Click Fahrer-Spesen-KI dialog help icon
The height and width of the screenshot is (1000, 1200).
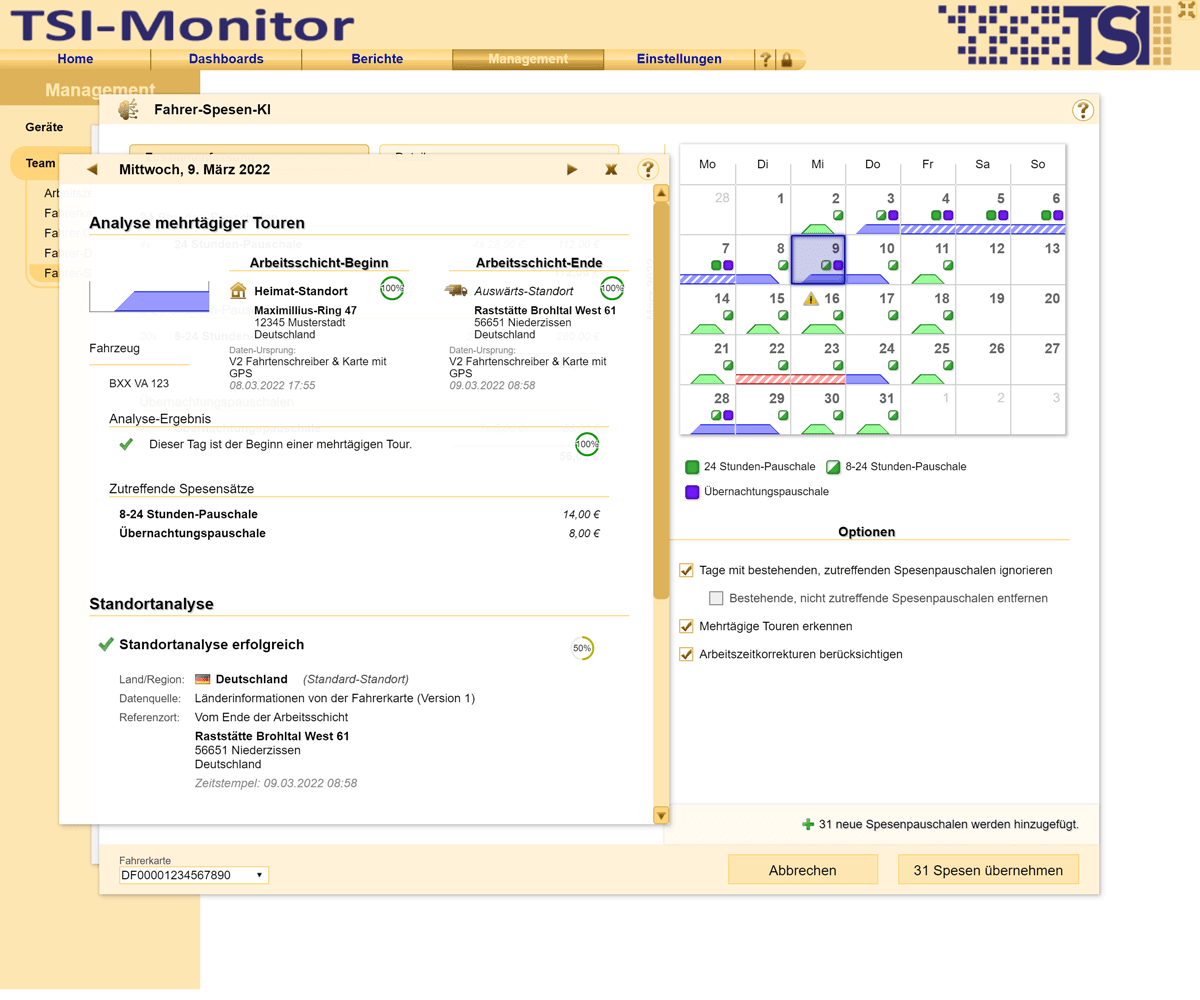(1082, 110)
